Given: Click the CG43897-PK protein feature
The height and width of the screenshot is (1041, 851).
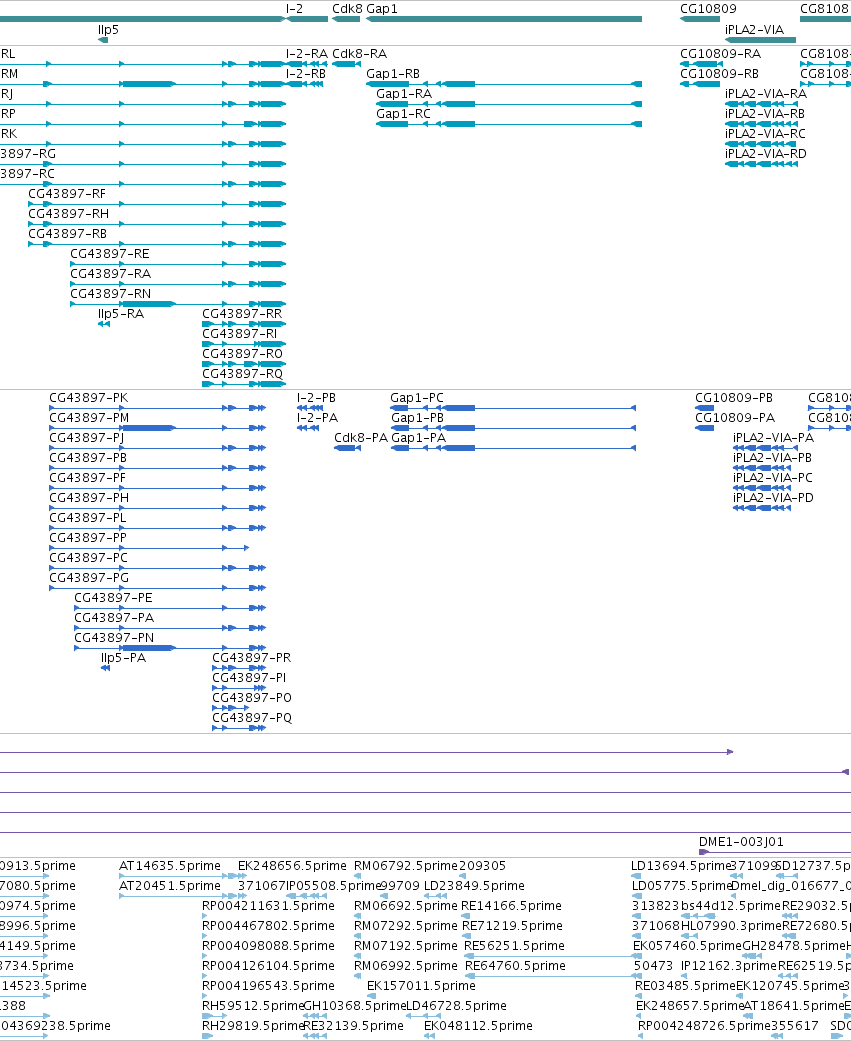Looking at the screenshot, I should (x=157, y=408).
